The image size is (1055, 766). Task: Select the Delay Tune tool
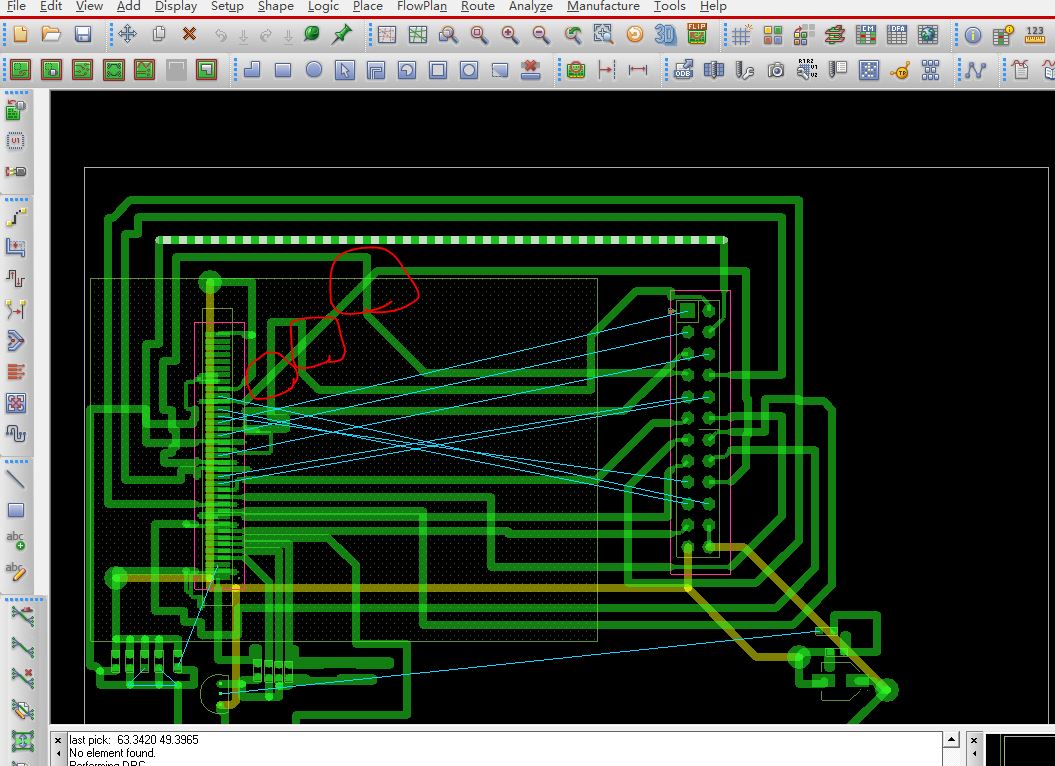(16, 279)
